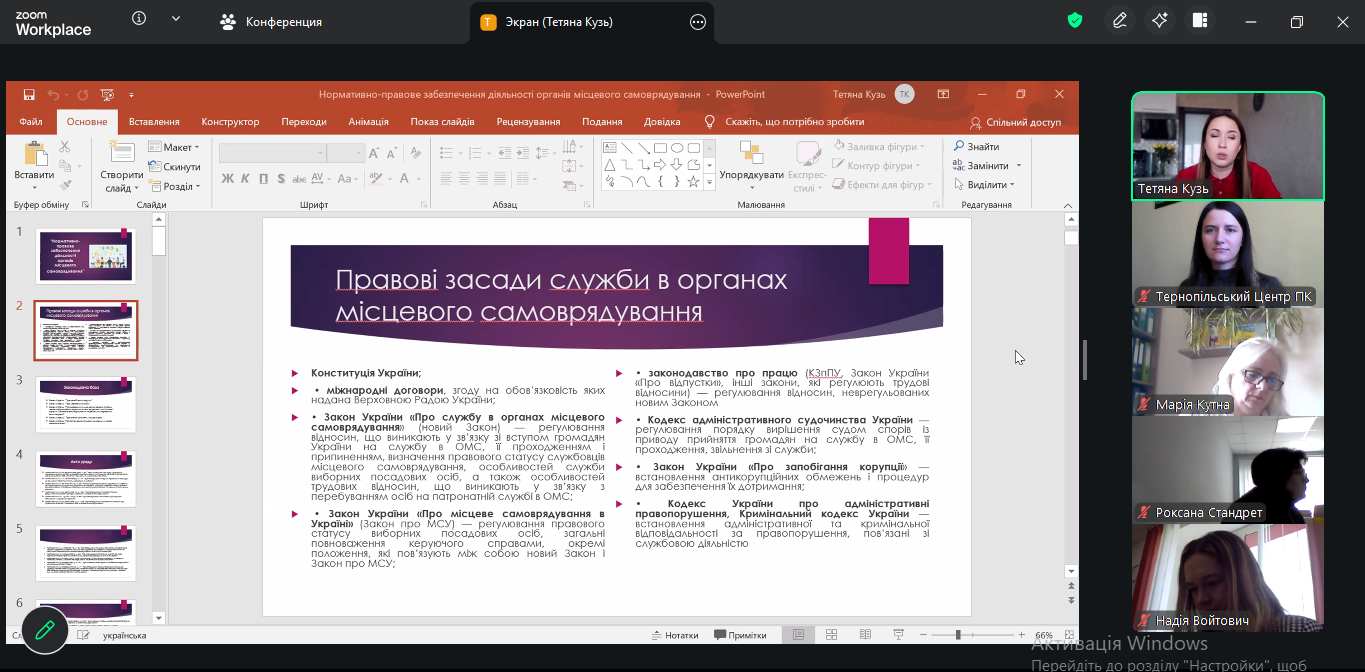
Task: Click the Reading view icon in status bar
Action: [865, 635]
